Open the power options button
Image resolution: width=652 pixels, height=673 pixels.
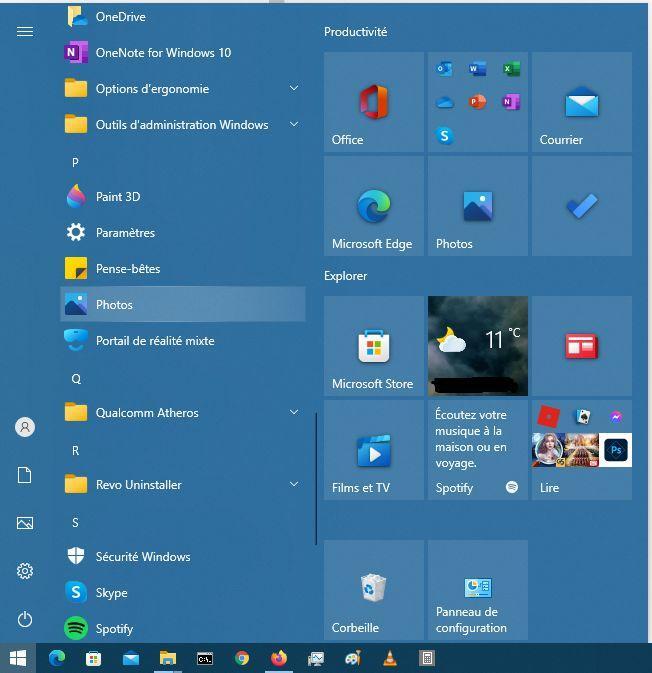point(25,619)
